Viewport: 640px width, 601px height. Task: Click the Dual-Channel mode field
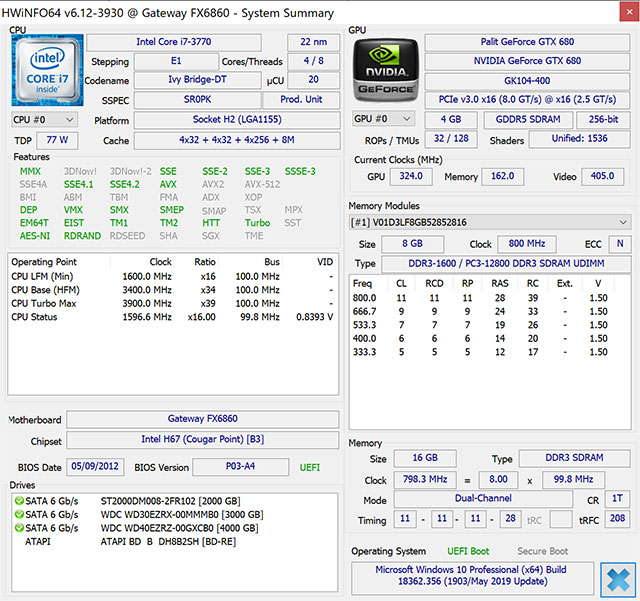[x=483, y=499]
